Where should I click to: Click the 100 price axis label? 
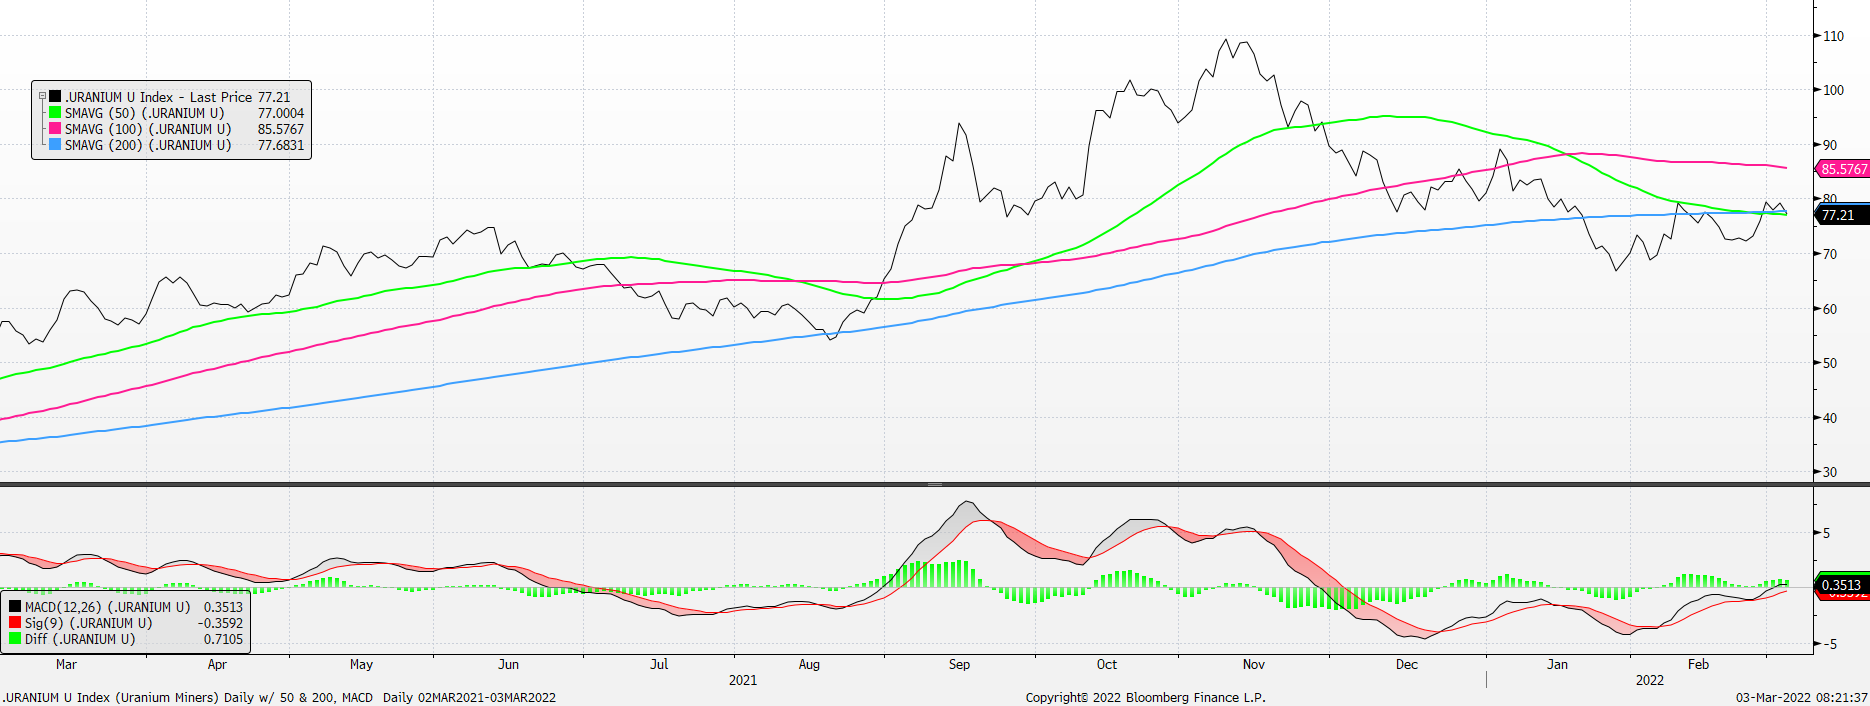click(1834, 90)
